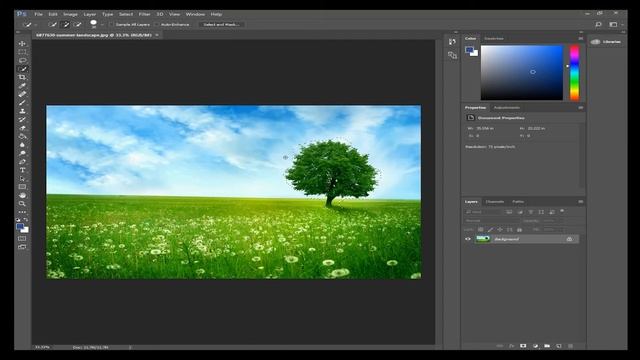Select the Lasso tool

point(22,60)
